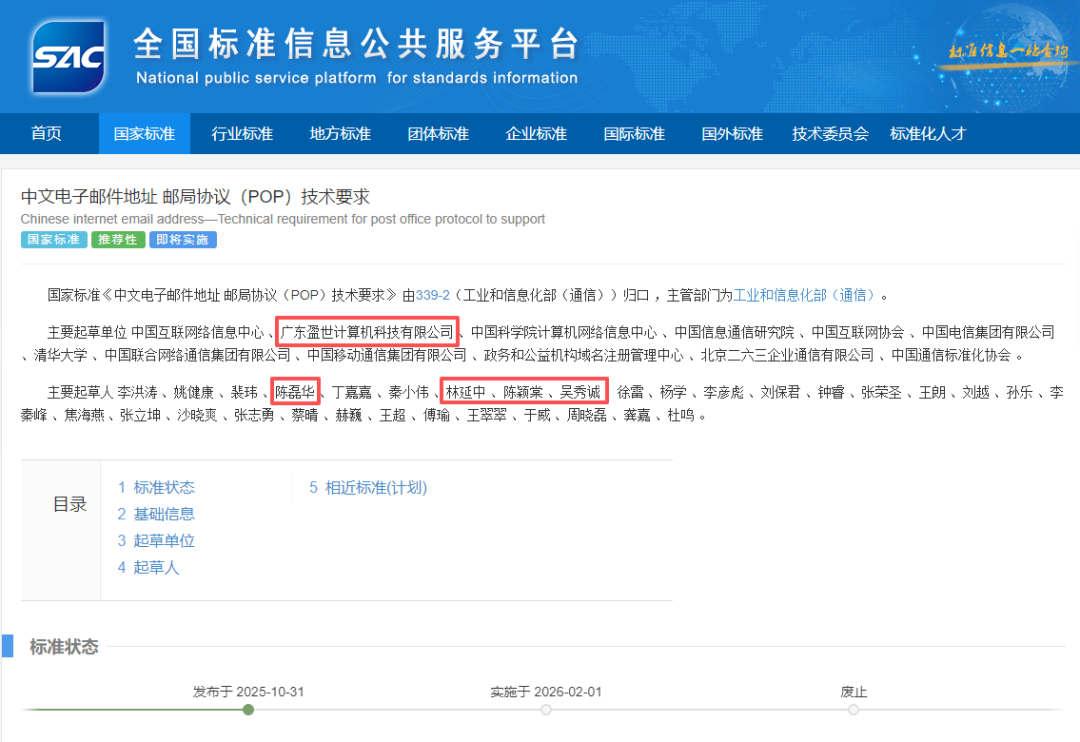Open the 首页 menu item
Screen dimensions: 1080x742
46,133
